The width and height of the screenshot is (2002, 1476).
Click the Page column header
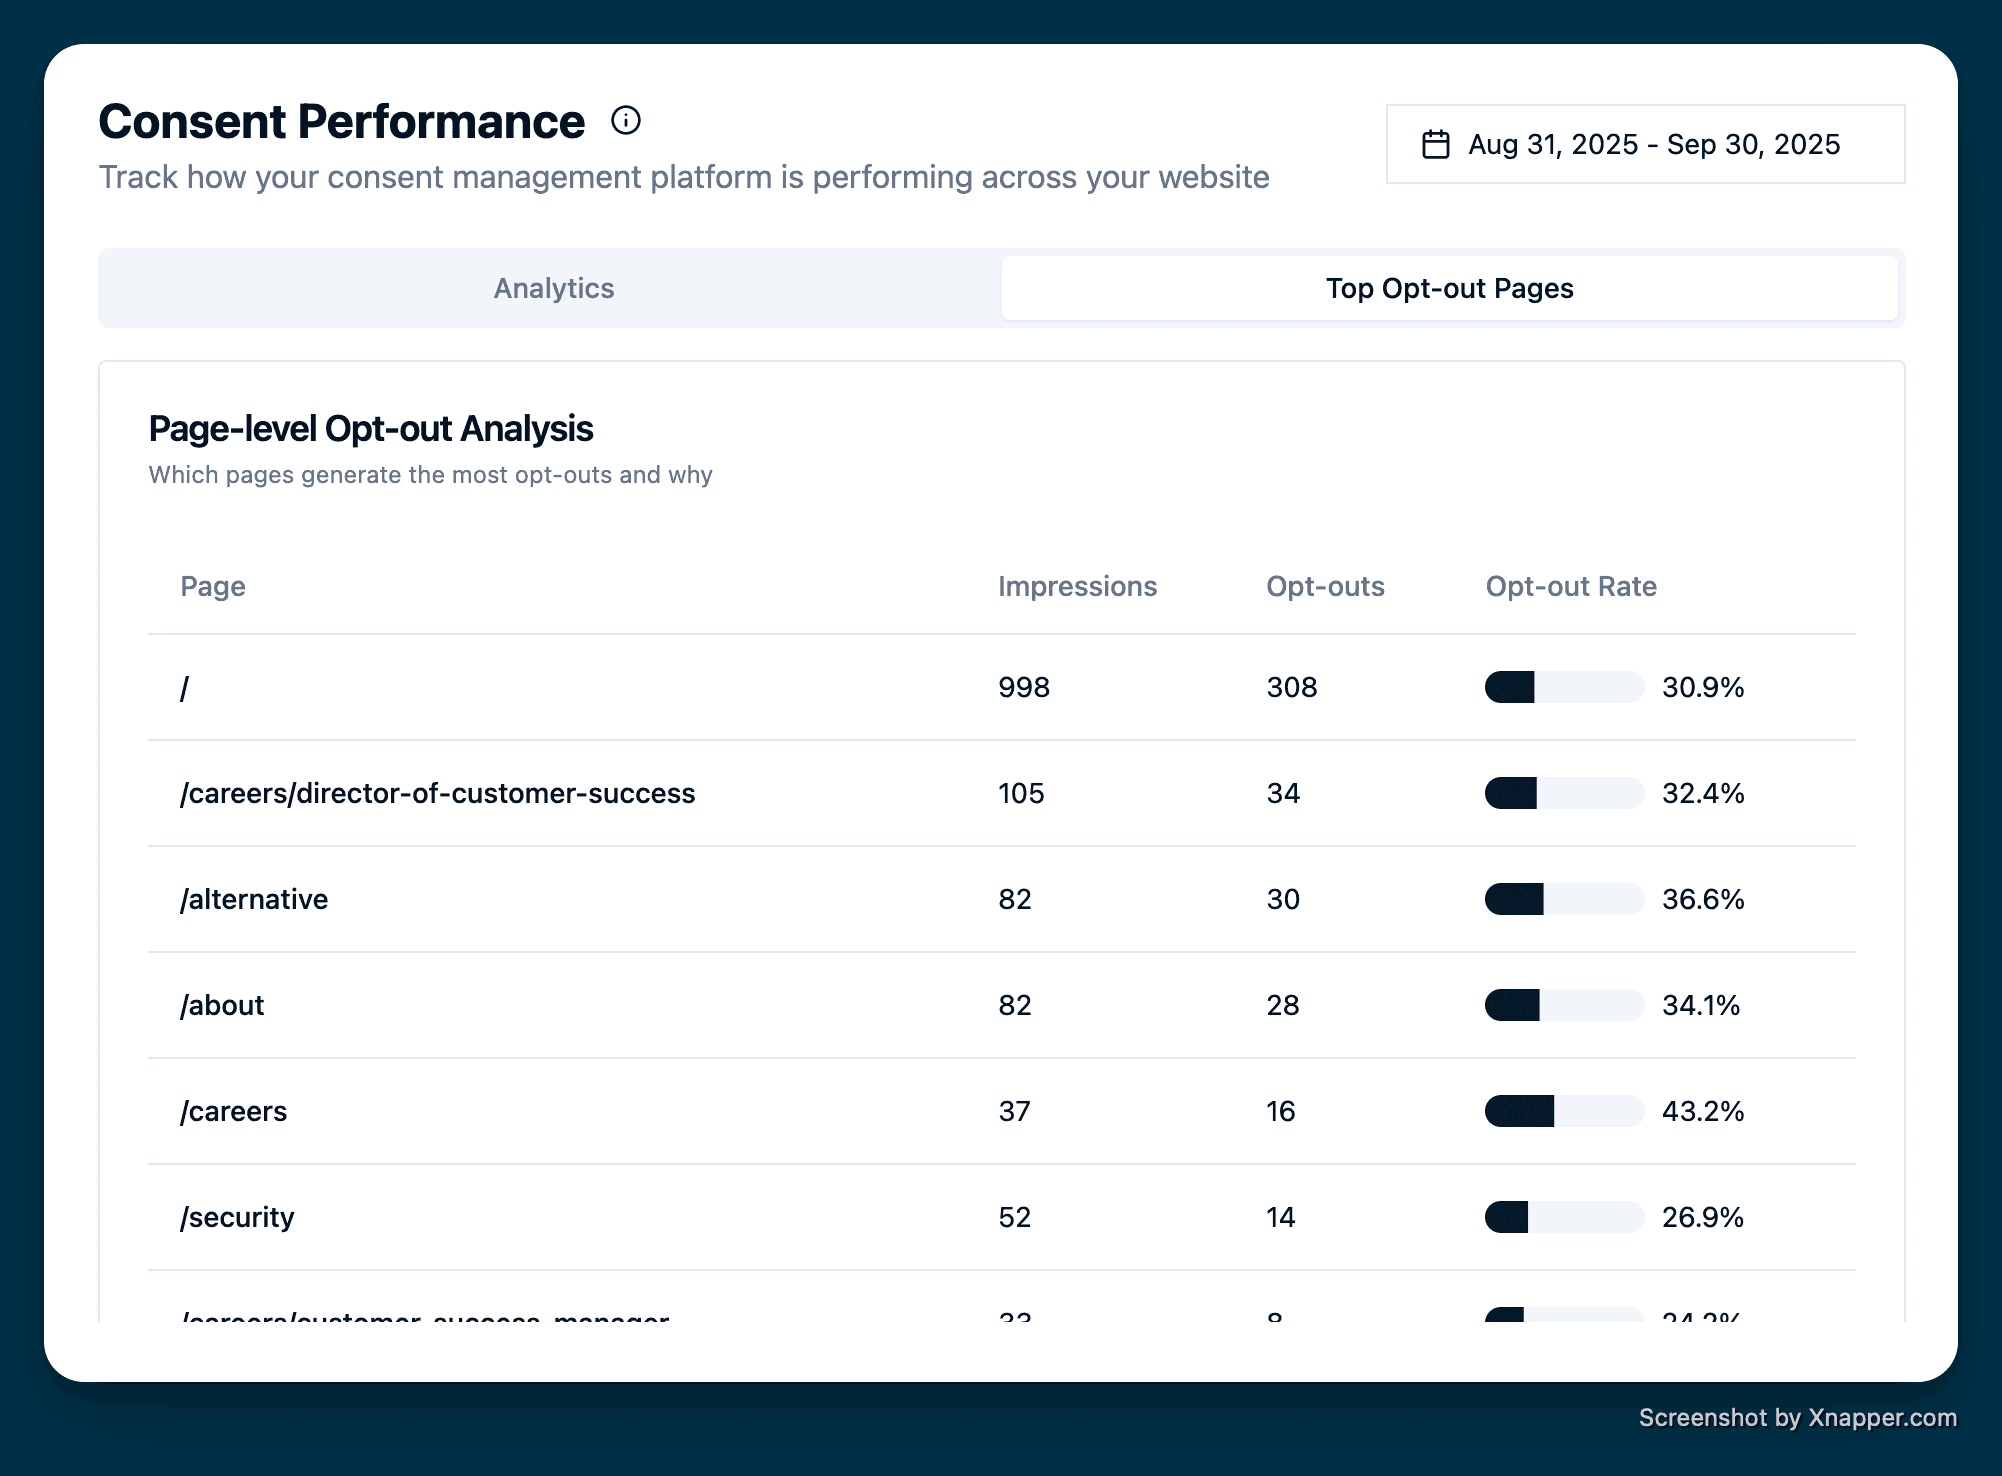213,586
